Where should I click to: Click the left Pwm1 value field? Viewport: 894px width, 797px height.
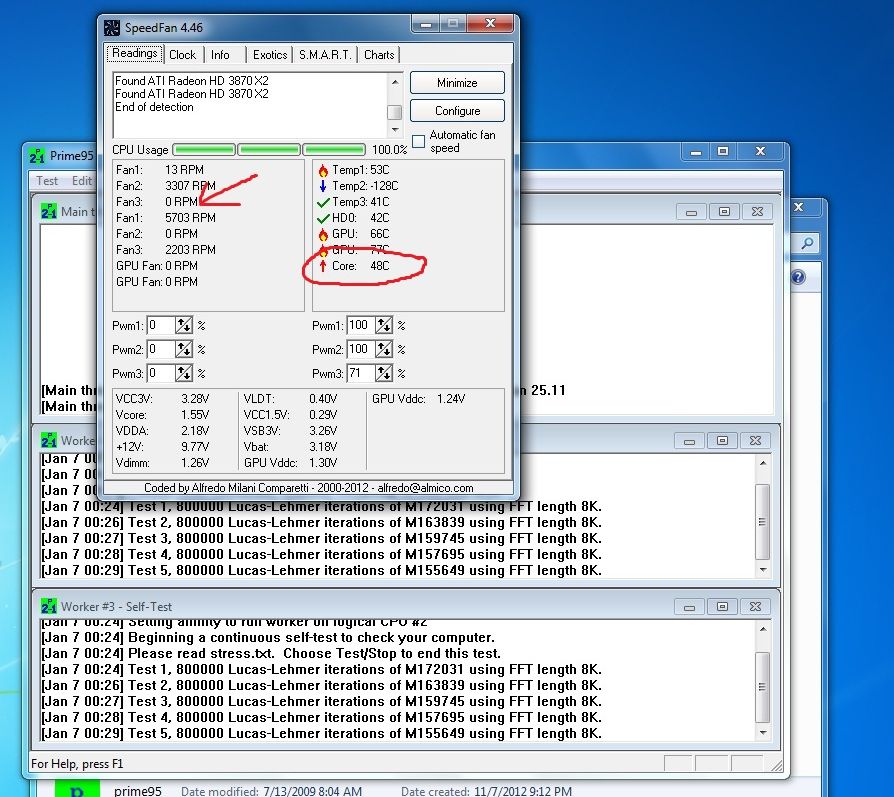coord(160,326)
